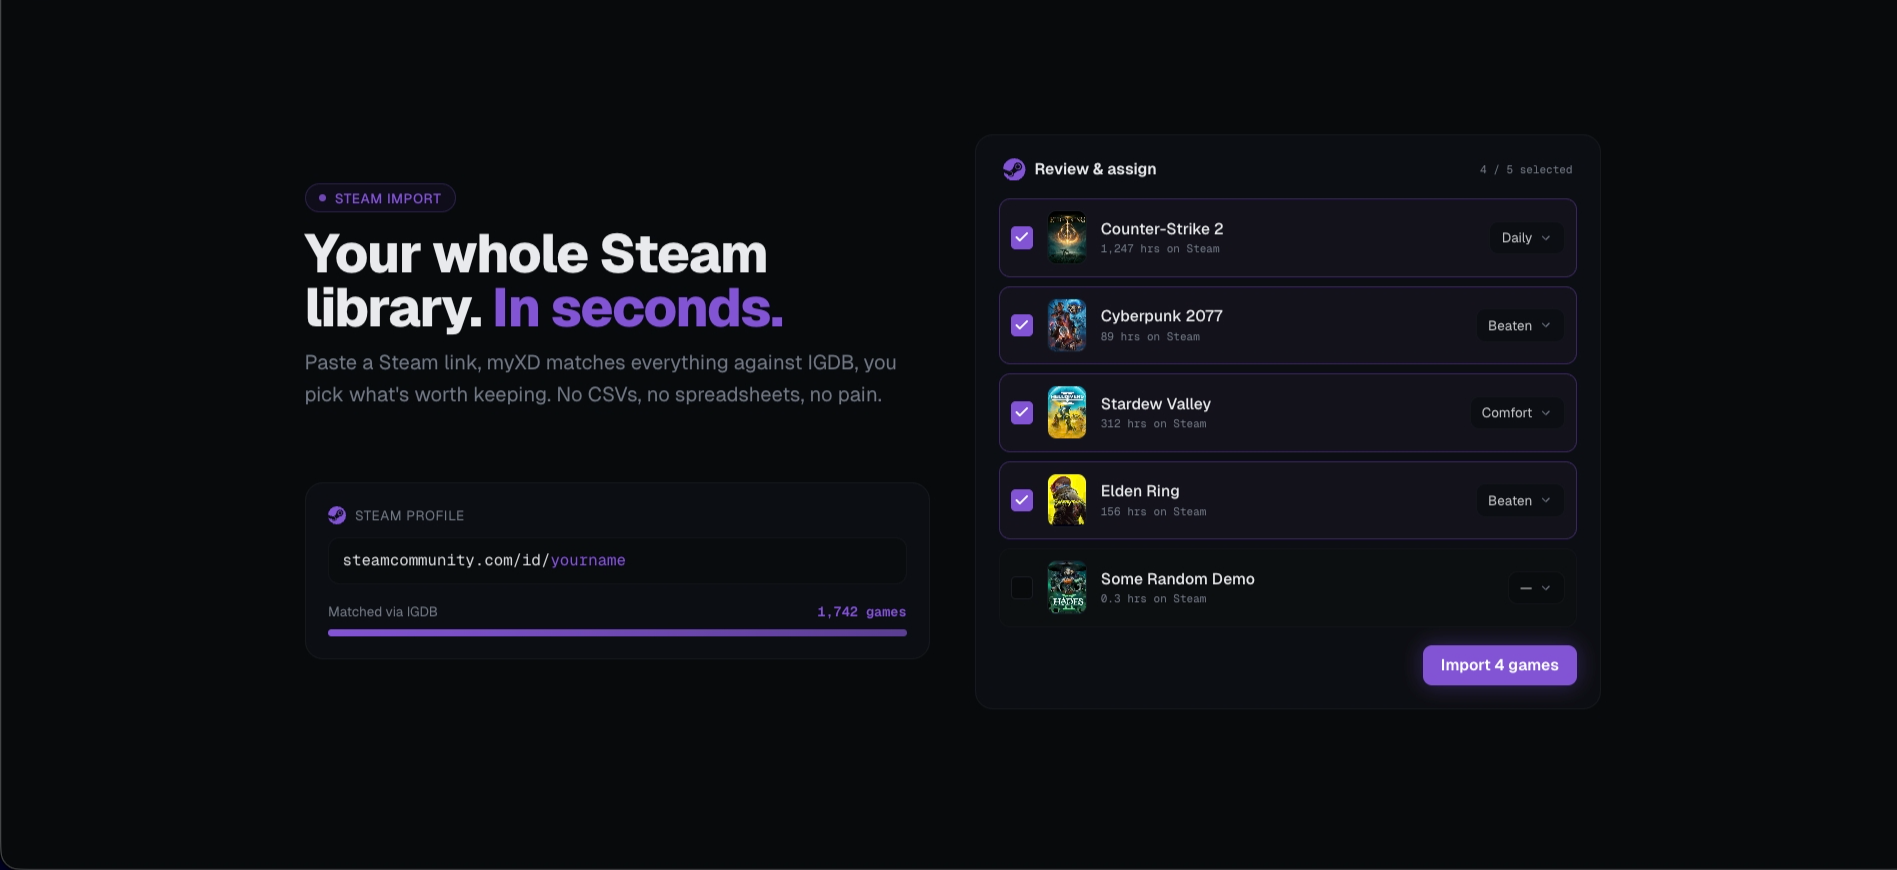This screenshot has height=870, width=1897.
Task: Click the 'Counter-Strike 2' title text
Action: pos(1162,229)
